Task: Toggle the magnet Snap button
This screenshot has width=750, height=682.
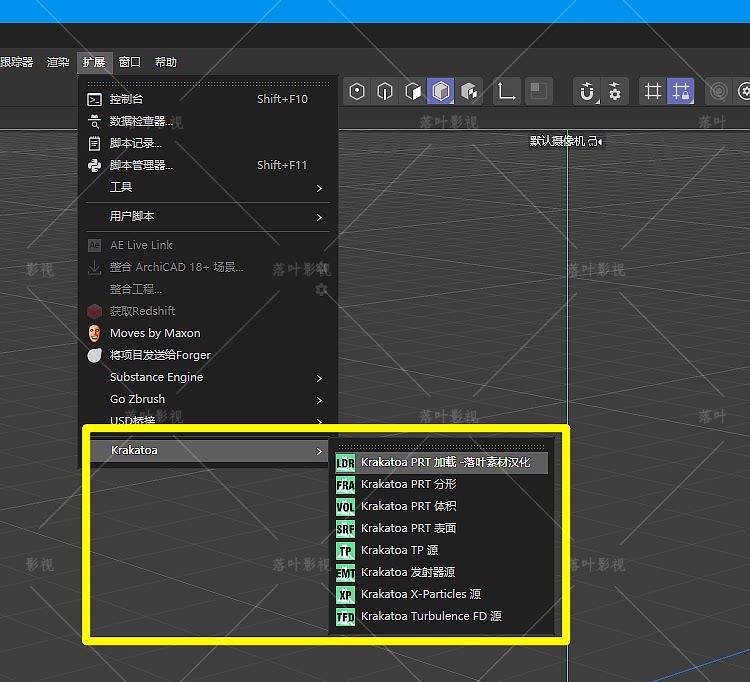Action: (x=587, y=91)
